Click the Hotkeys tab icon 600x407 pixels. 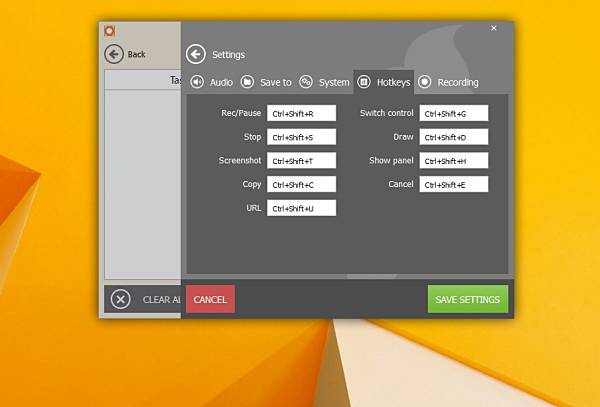[x=364, y=81]
